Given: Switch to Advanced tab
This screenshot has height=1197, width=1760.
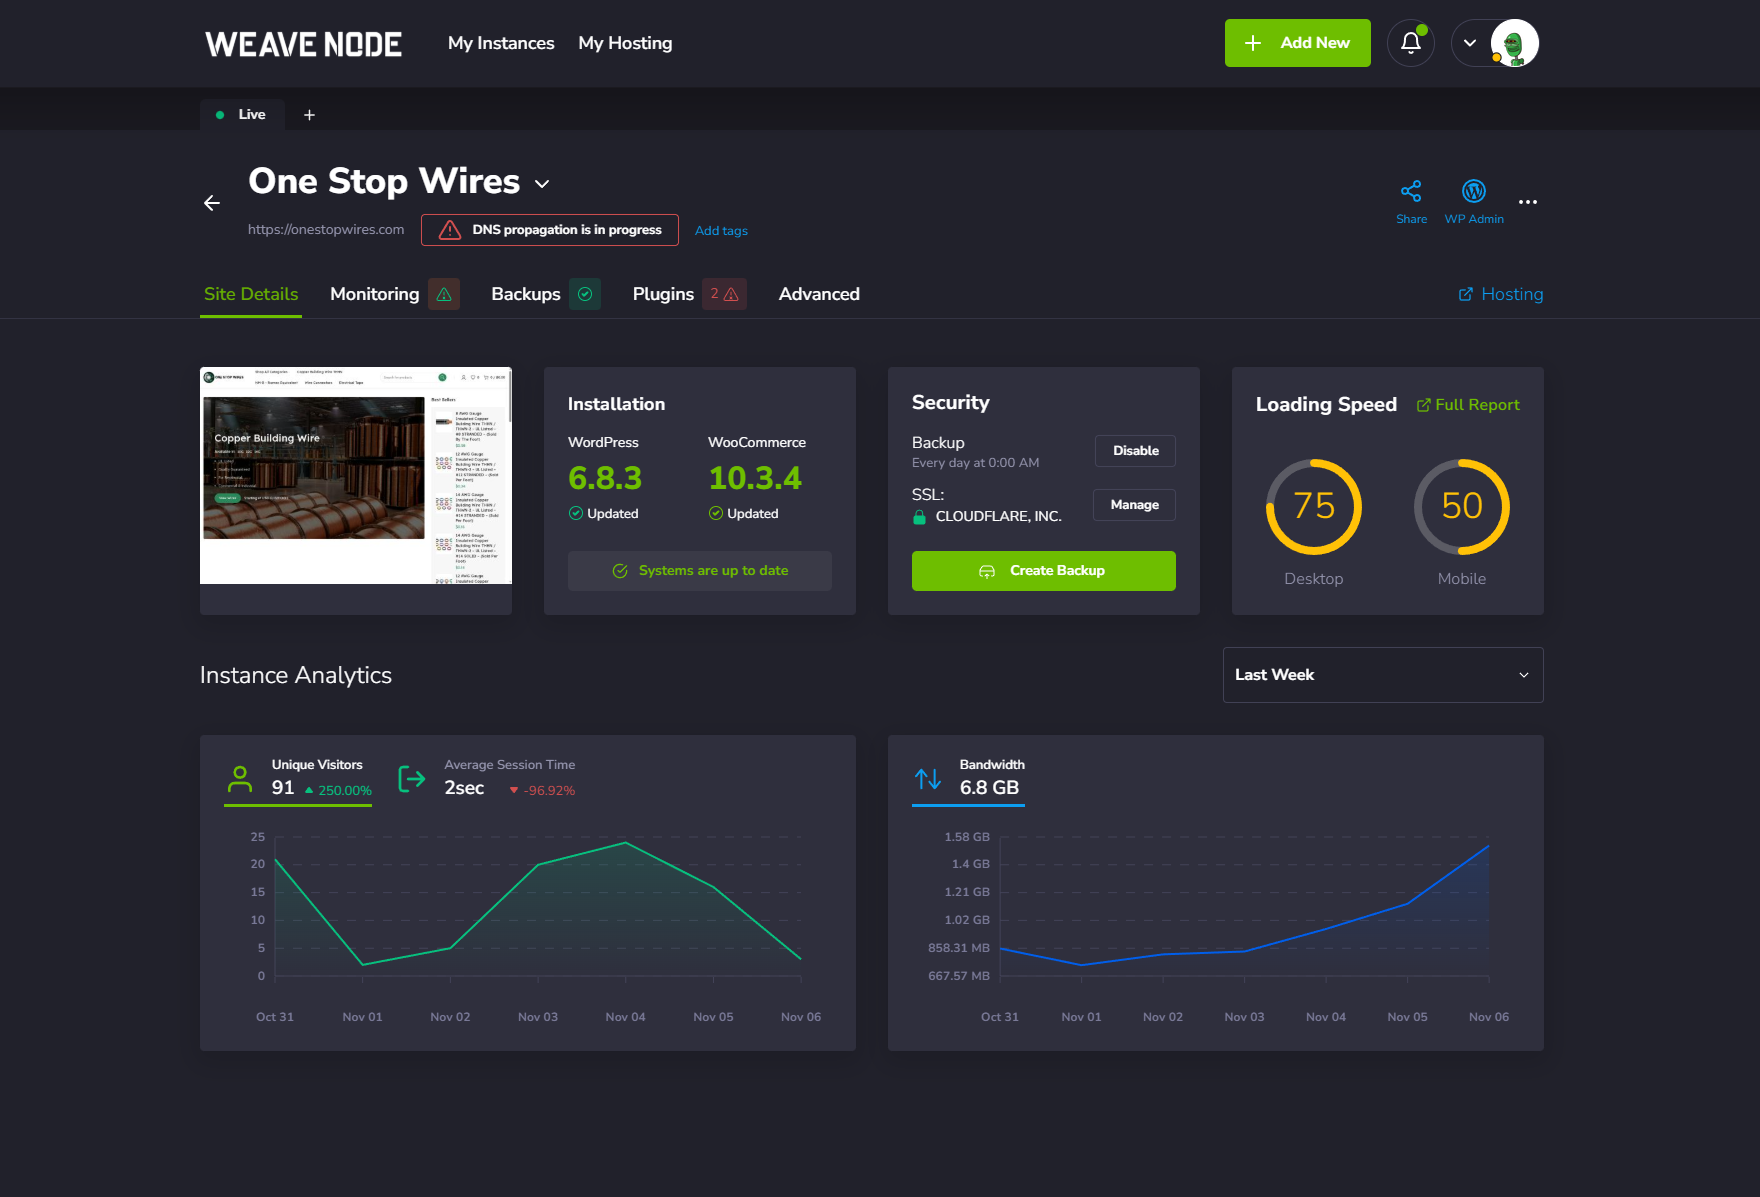Looking at the screenshot, I should 819,294.
